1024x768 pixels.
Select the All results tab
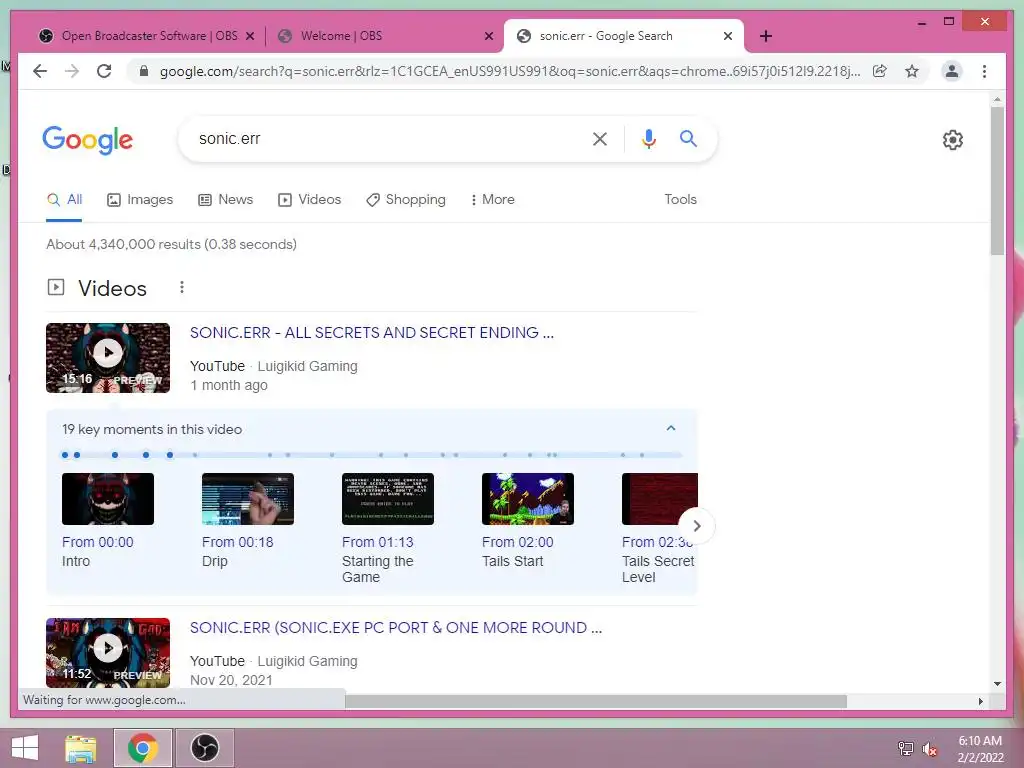pyautogui.click(x=64, y=200)
